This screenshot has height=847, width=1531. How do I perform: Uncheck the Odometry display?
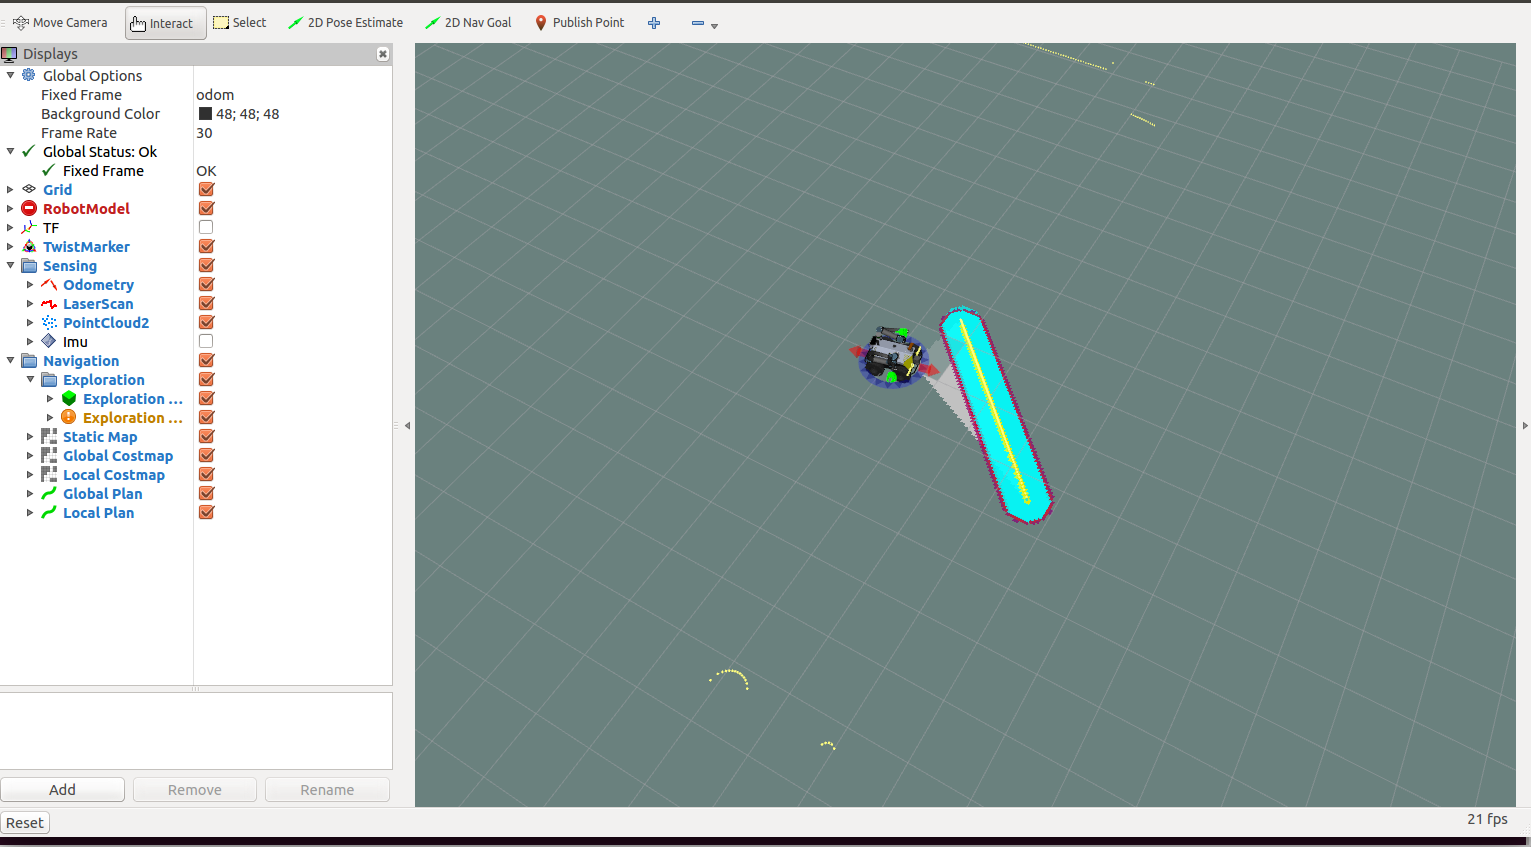point(206,284)
